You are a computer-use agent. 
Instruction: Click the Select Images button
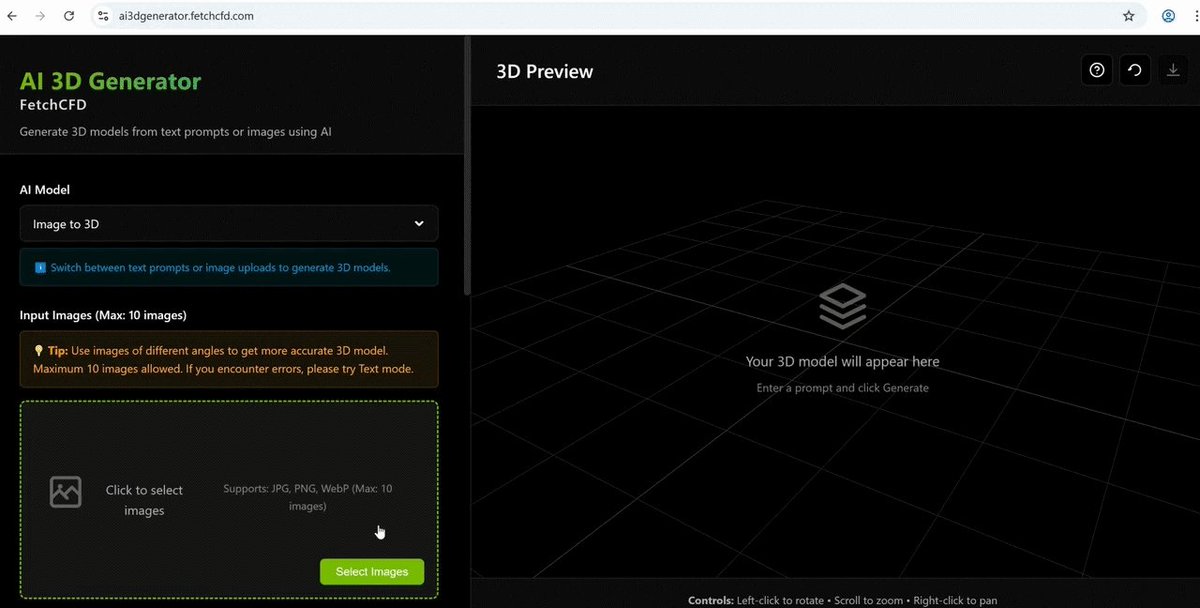point(372,572)
